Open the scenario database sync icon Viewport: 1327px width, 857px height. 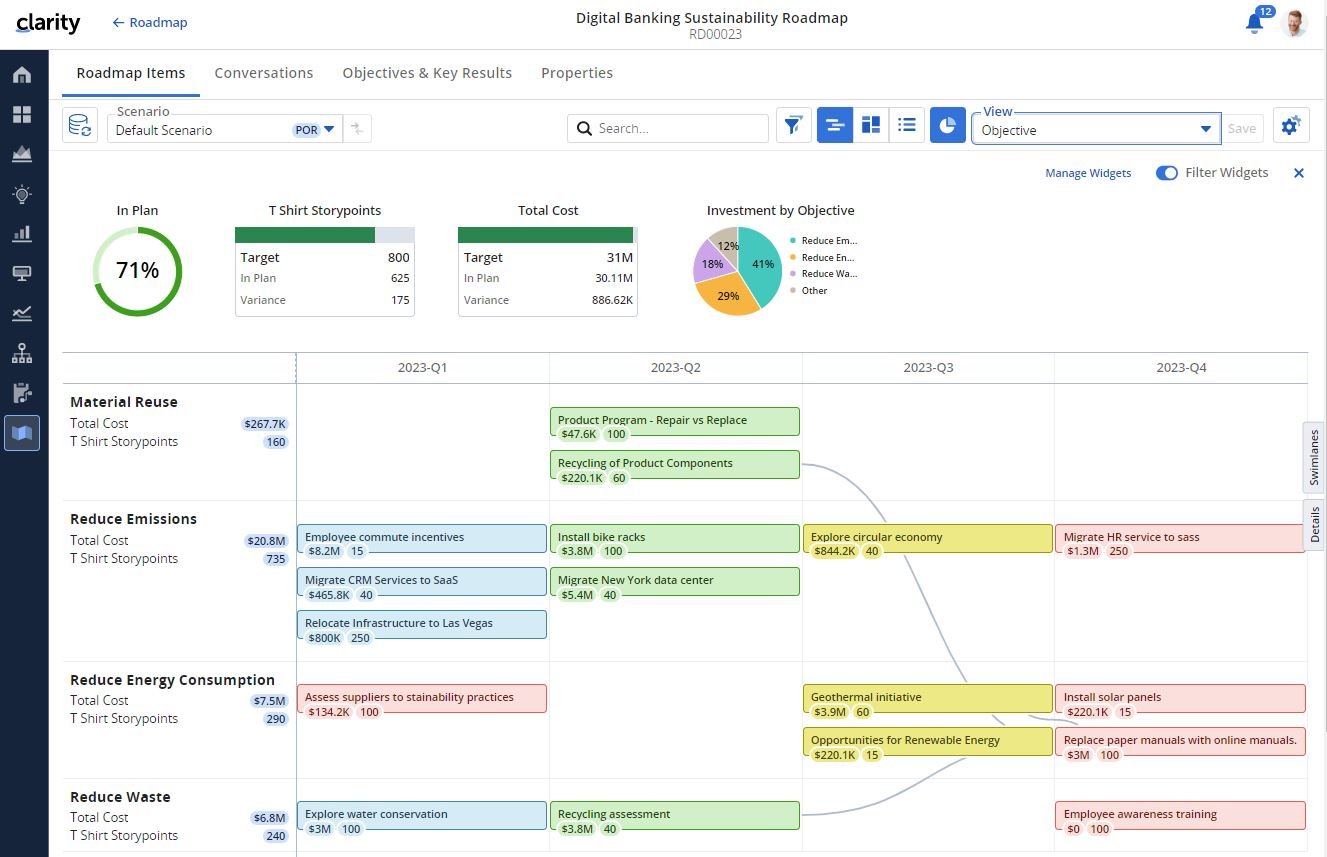(x=80, y=126)
